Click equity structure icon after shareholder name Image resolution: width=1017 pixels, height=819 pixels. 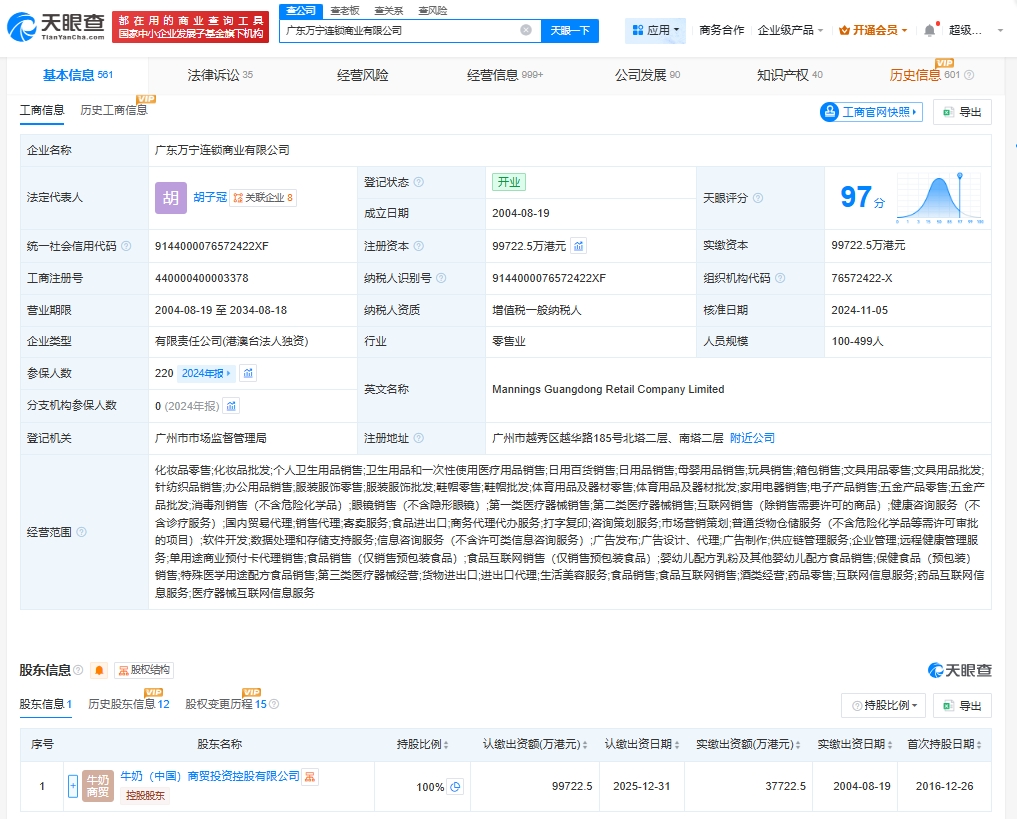pyautogui.click(x=311, y=776)
